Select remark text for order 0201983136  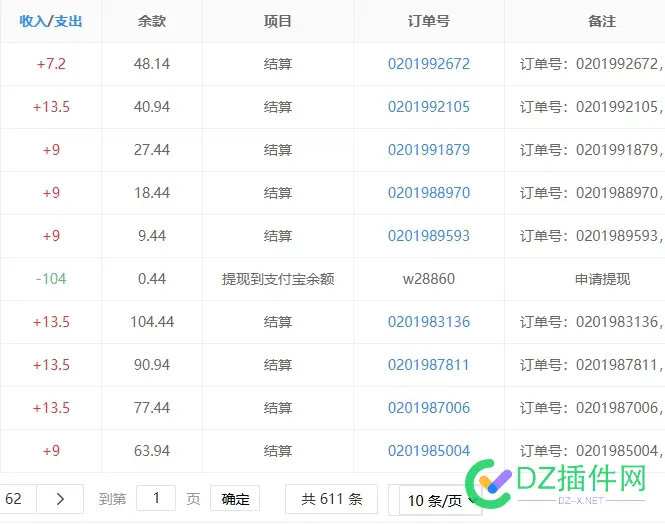pyautogui.click(x=592, y=322)
